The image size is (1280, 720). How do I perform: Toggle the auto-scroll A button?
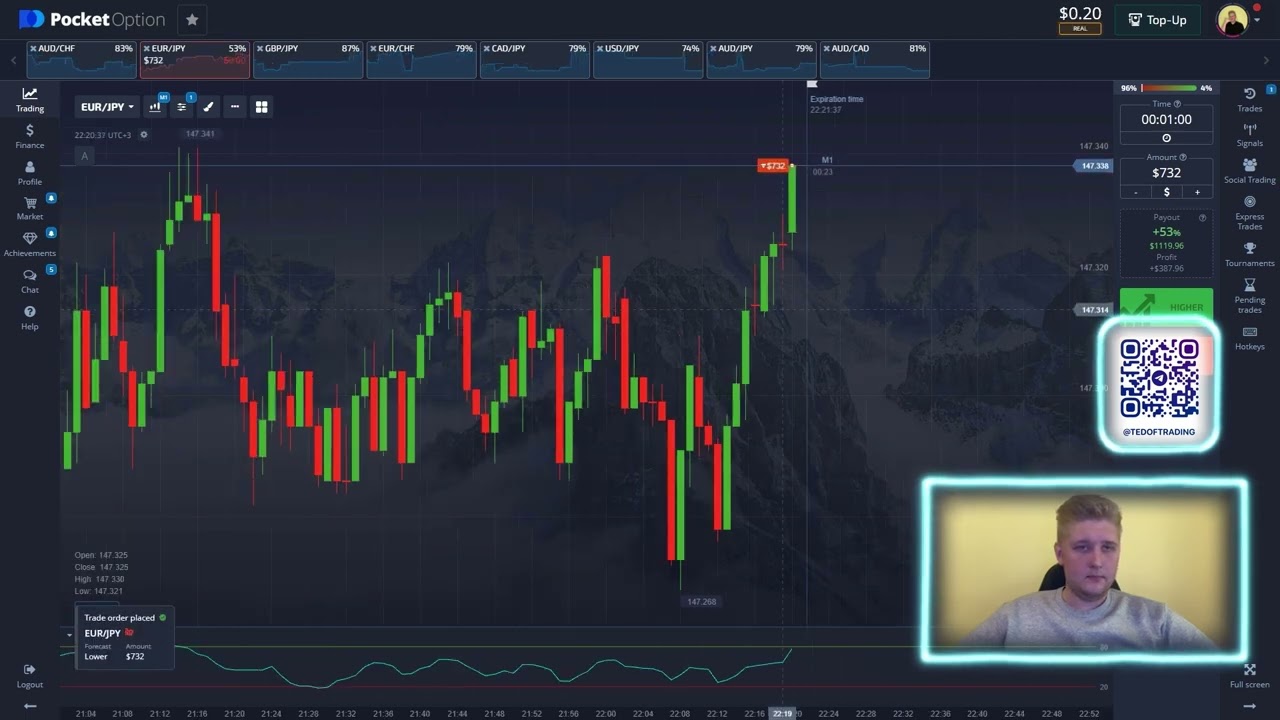[84, 155]
